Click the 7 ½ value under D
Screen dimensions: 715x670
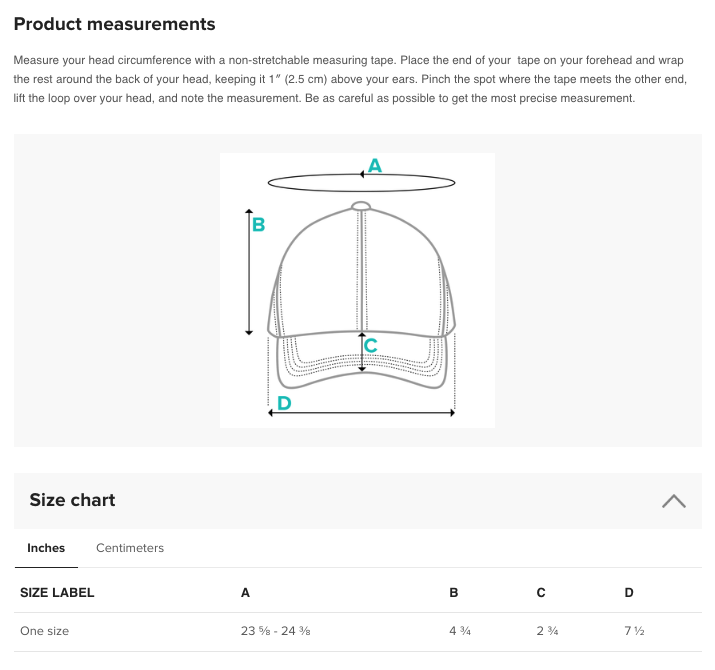(634, 631)
